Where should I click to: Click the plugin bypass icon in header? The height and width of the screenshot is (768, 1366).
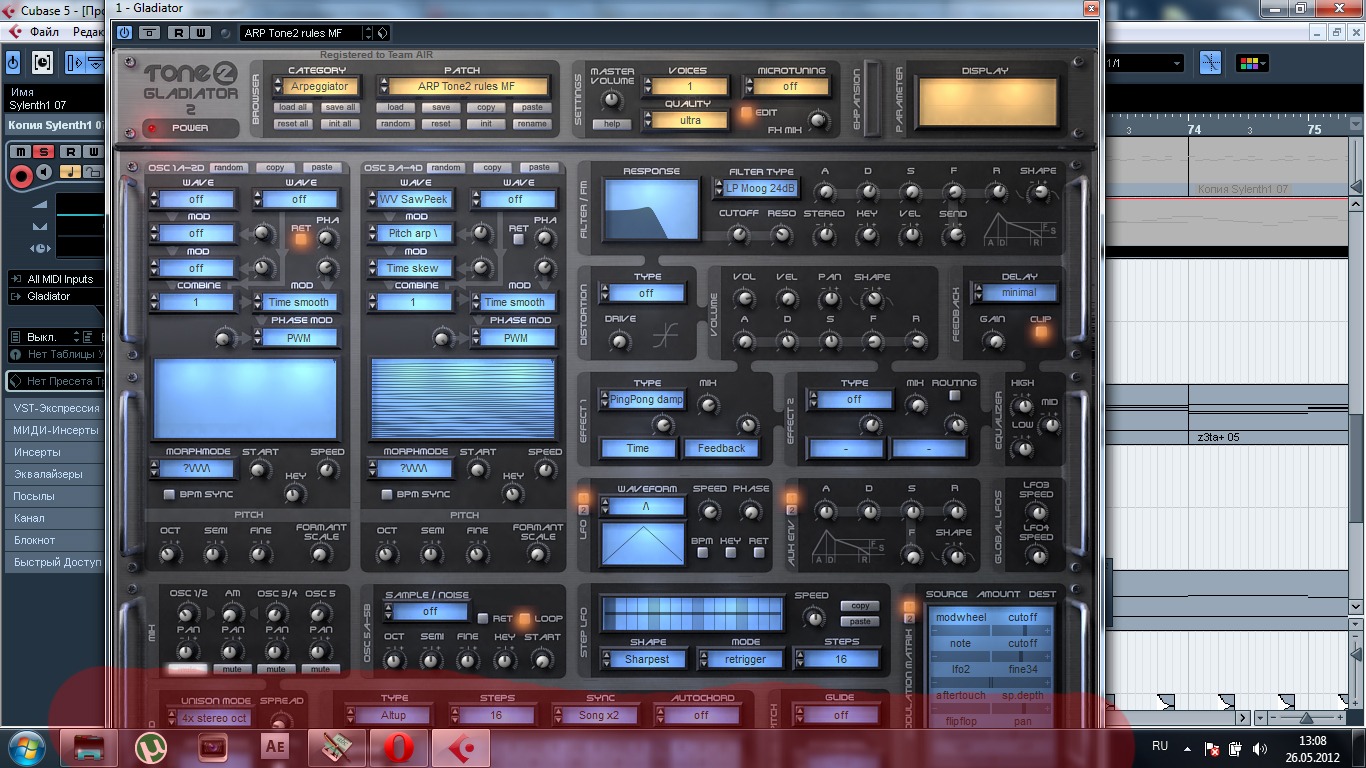[x=149, y=33]
